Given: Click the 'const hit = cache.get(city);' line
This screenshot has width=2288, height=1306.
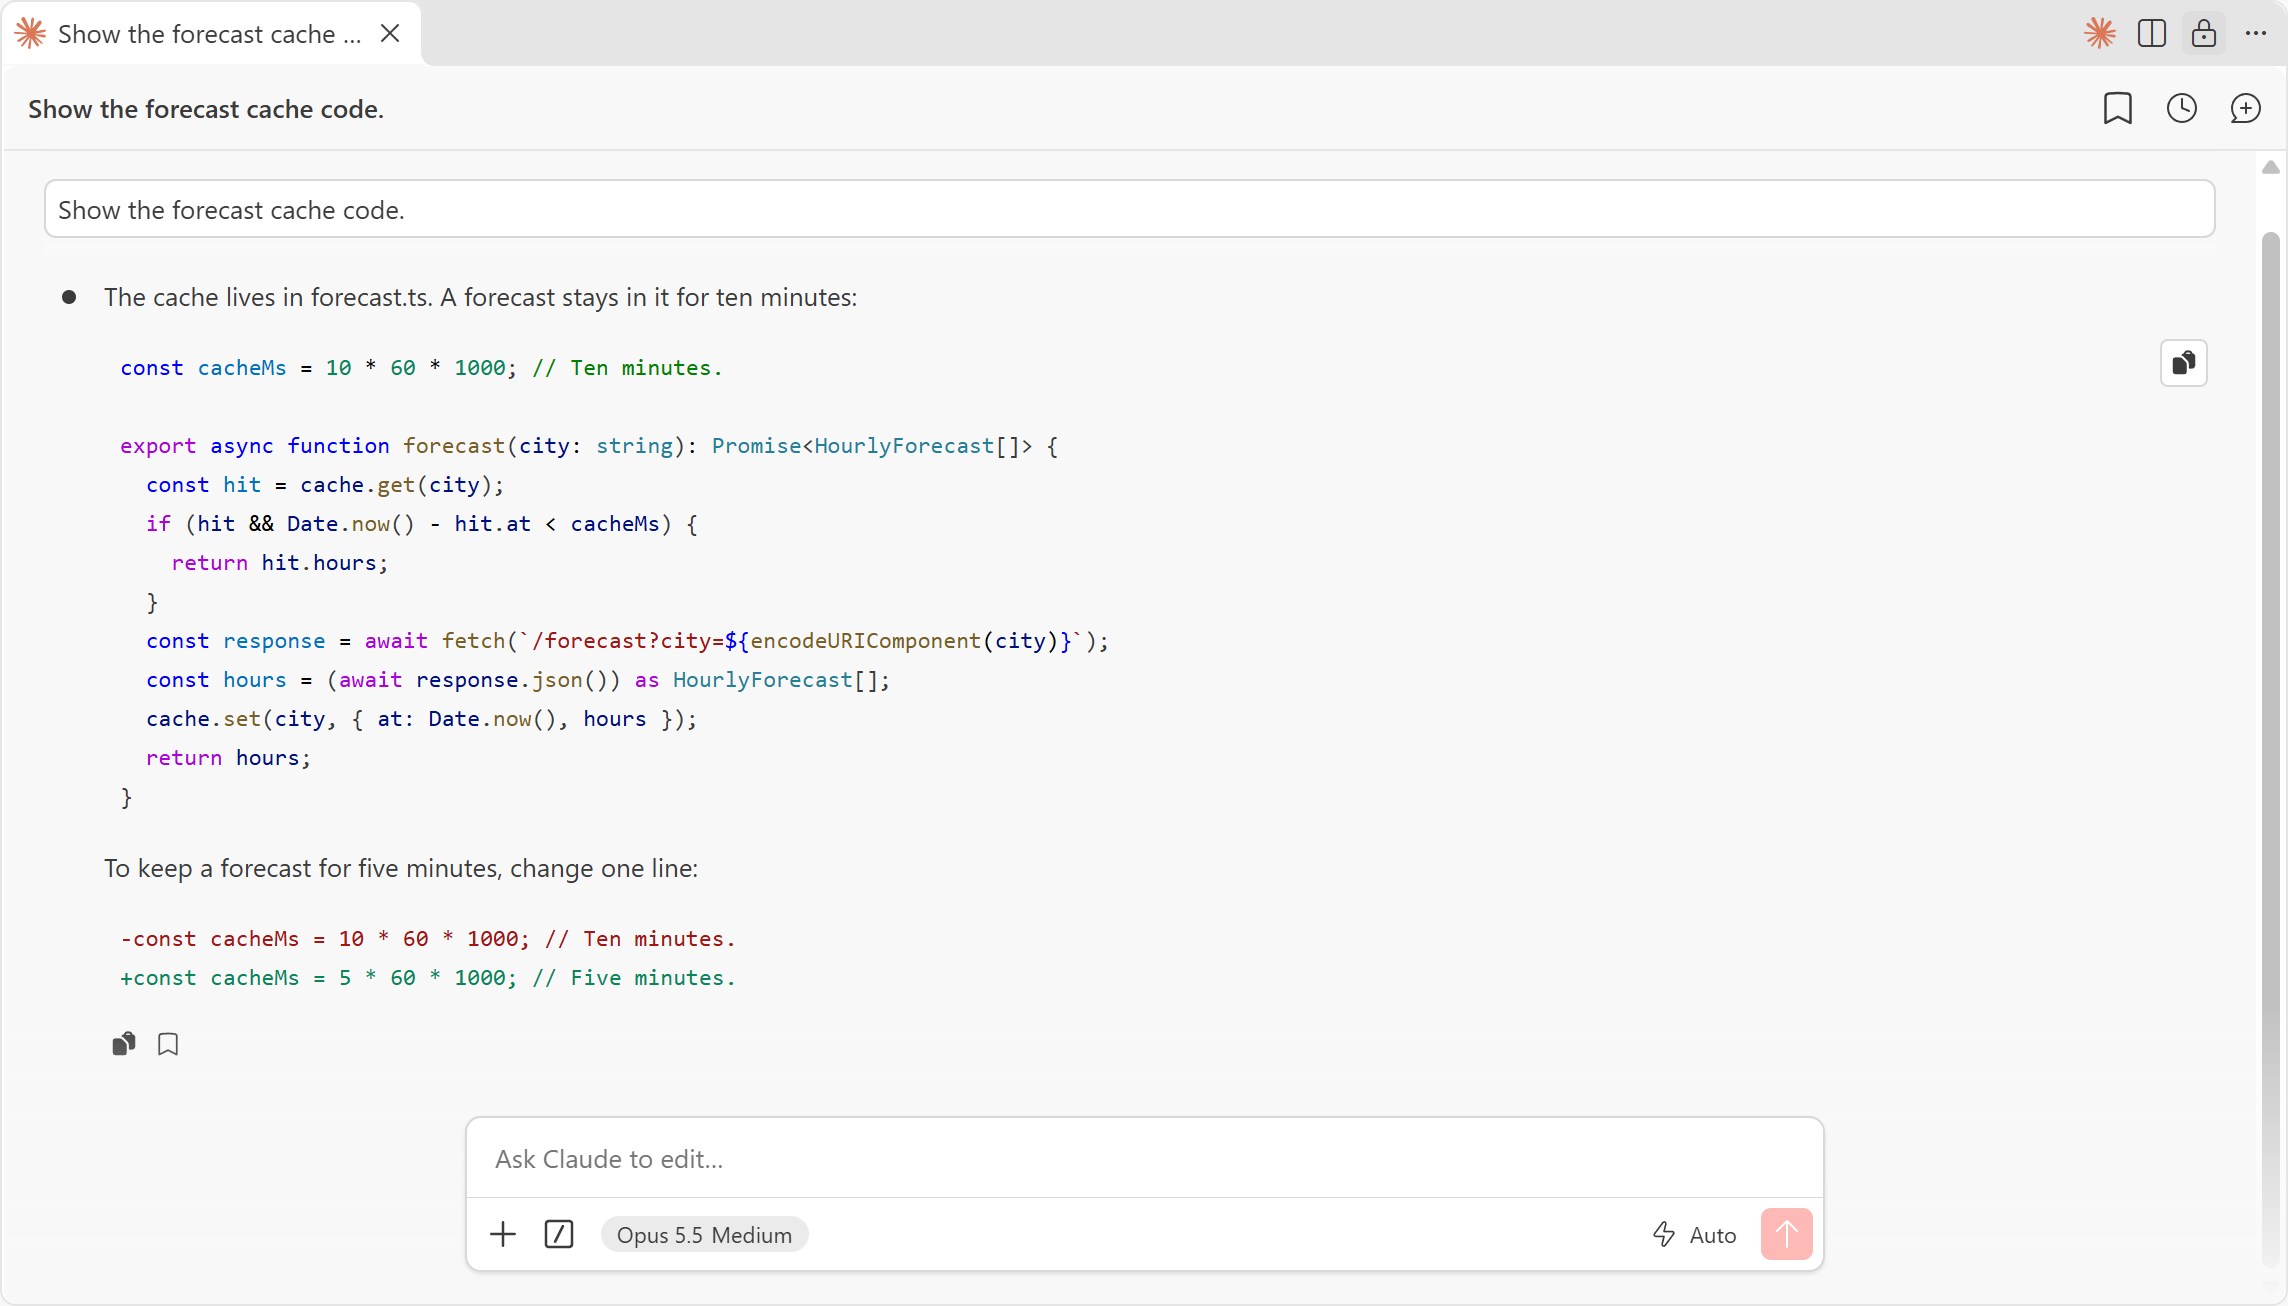Looking at the screenshot, I should pos(325,485).
